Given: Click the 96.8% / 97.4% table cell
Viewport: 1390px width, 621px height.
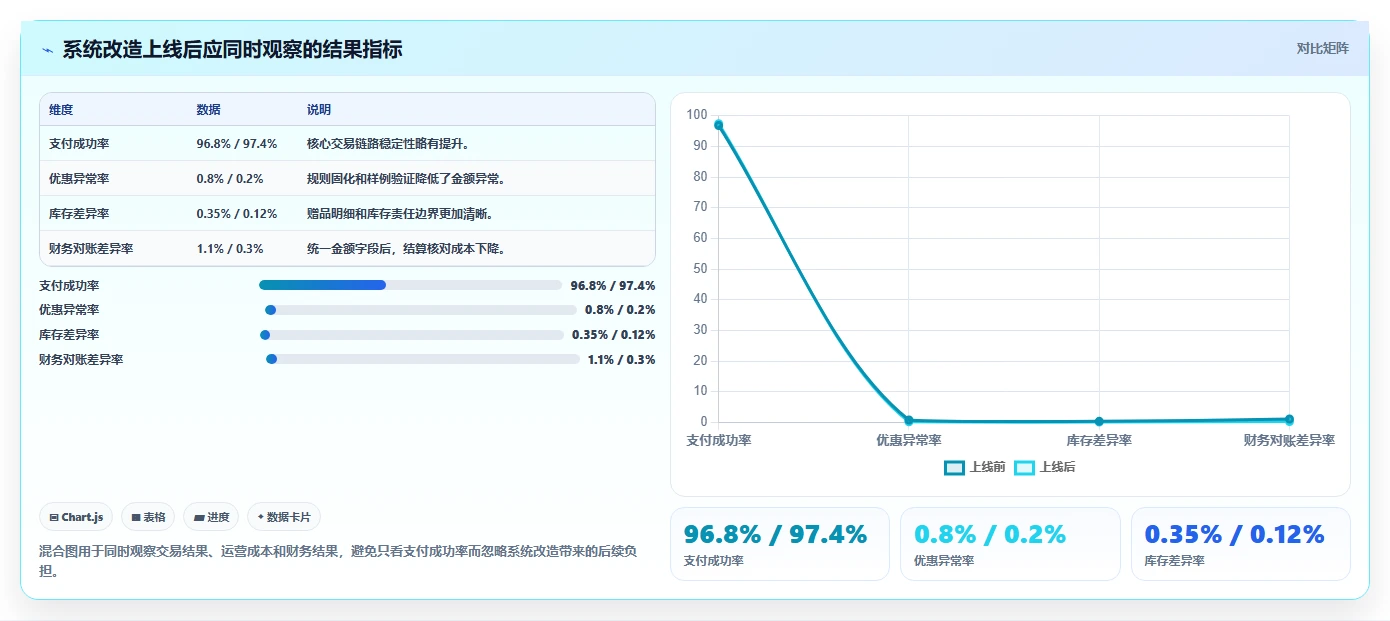Looking at the screenshot, I should tap(237, 144).
